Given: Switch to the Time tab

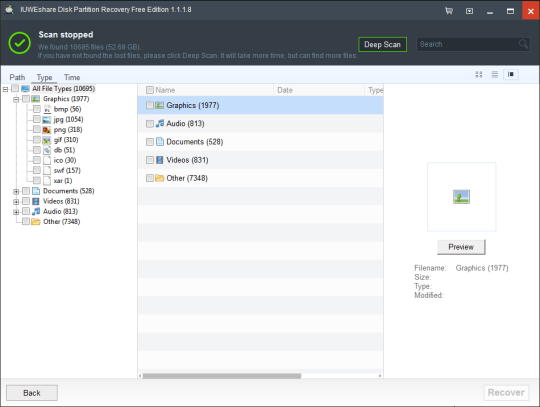Looking at the screenshot, I should (72, 77).
